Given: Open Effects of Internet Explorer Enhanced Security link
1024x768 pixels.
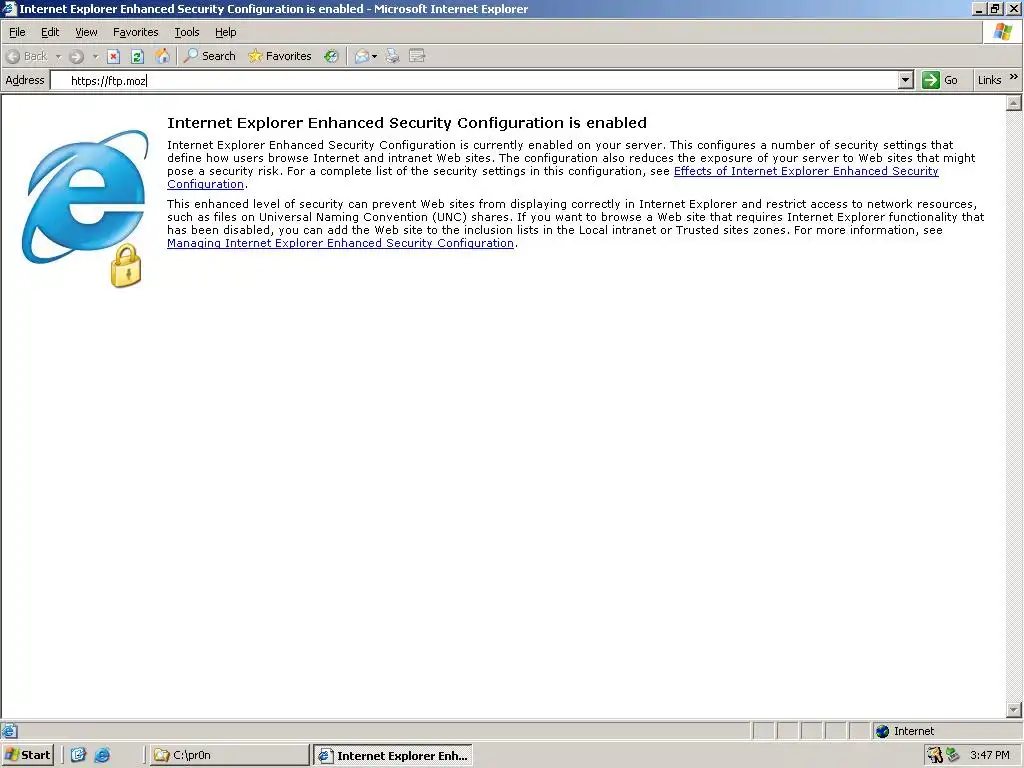Looking at the screenshot, I should tap(806, 171).
